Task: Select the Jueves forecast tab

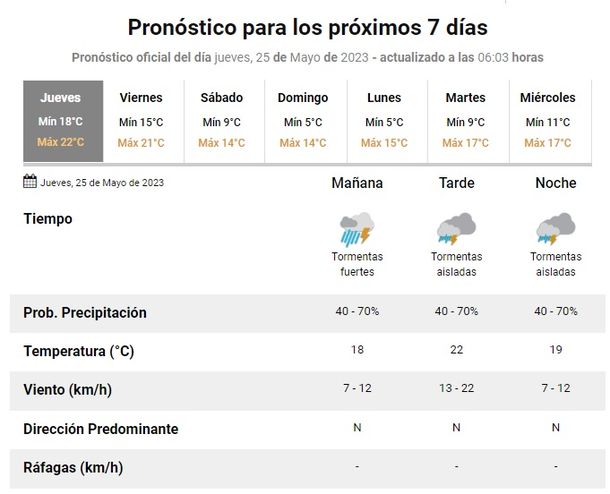Action: tap(61, 120)
